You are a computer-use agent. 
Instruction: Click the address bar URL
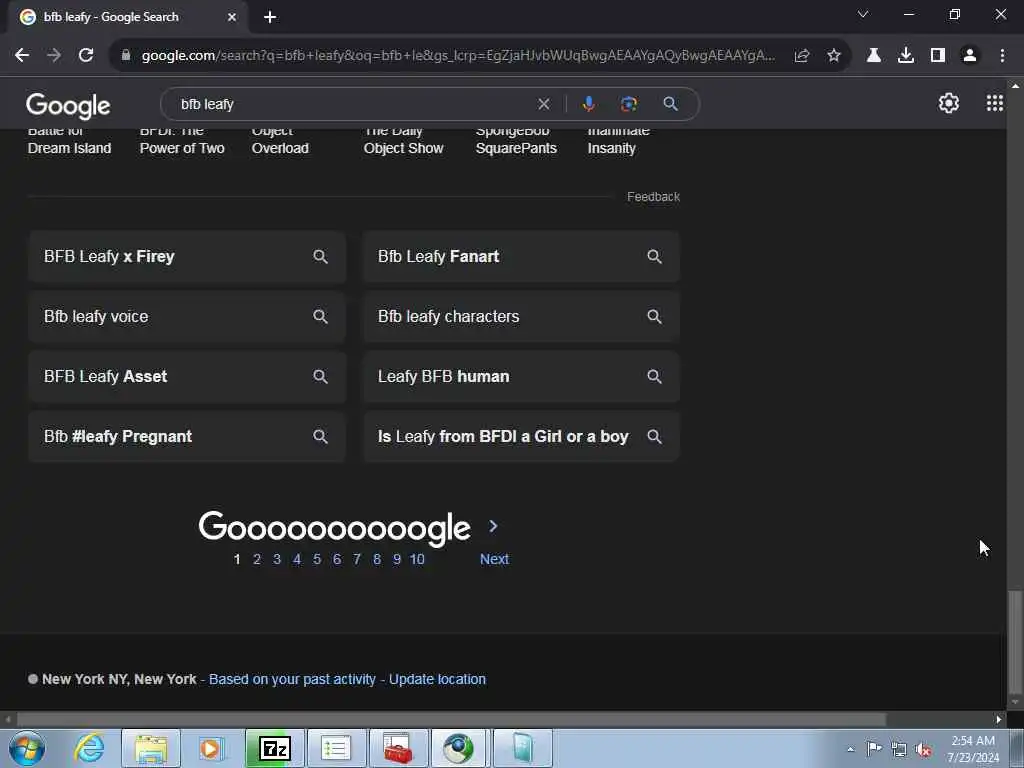457,56
